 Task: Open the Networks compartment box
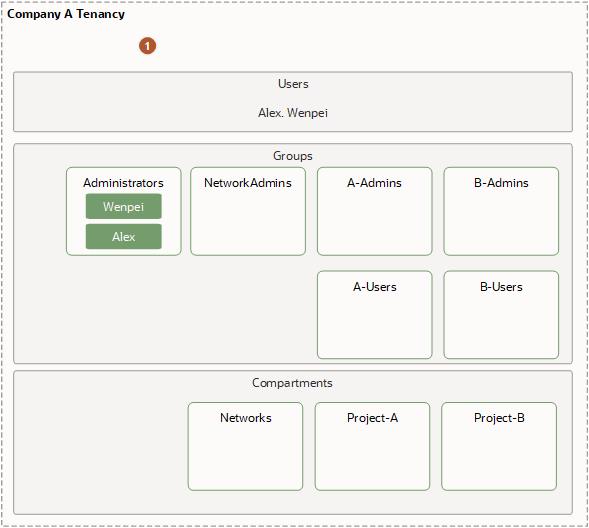(x=245, y=447)
